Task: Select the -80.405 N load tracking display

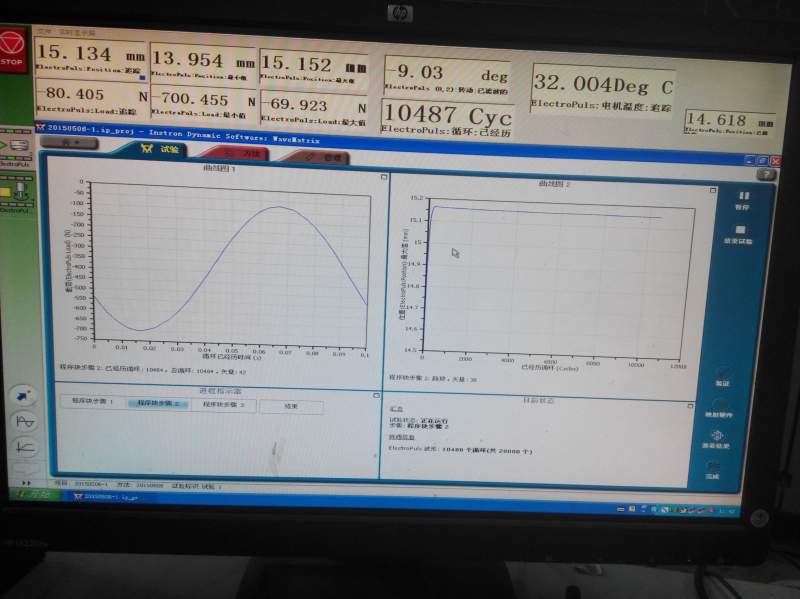Action: [91, 99]
